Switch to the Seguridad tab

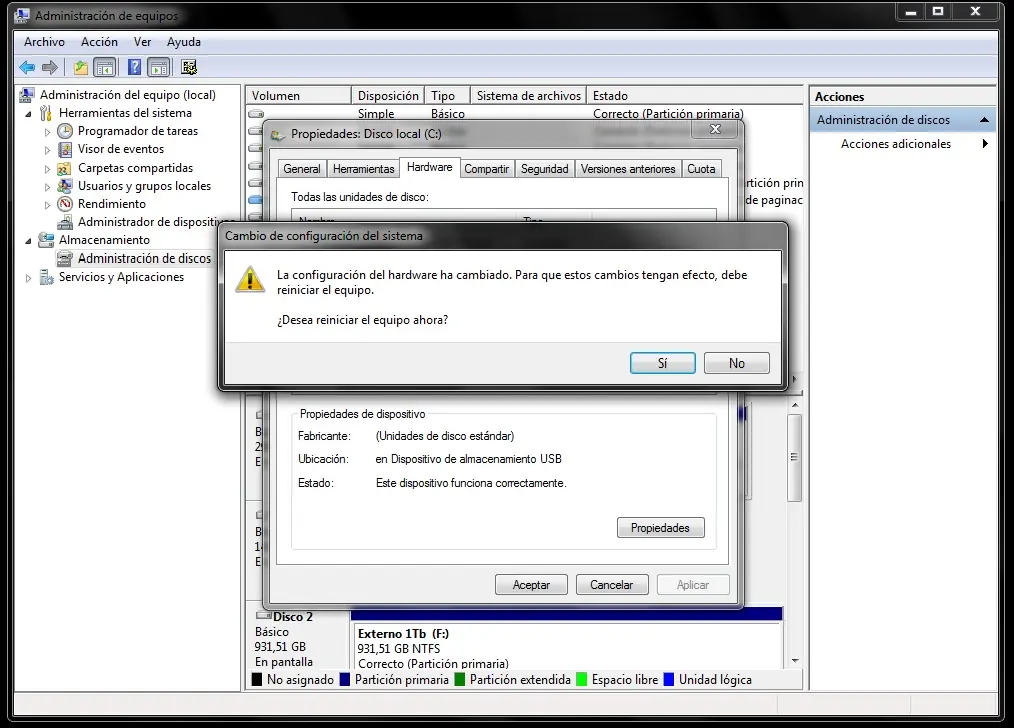[545, 169]
